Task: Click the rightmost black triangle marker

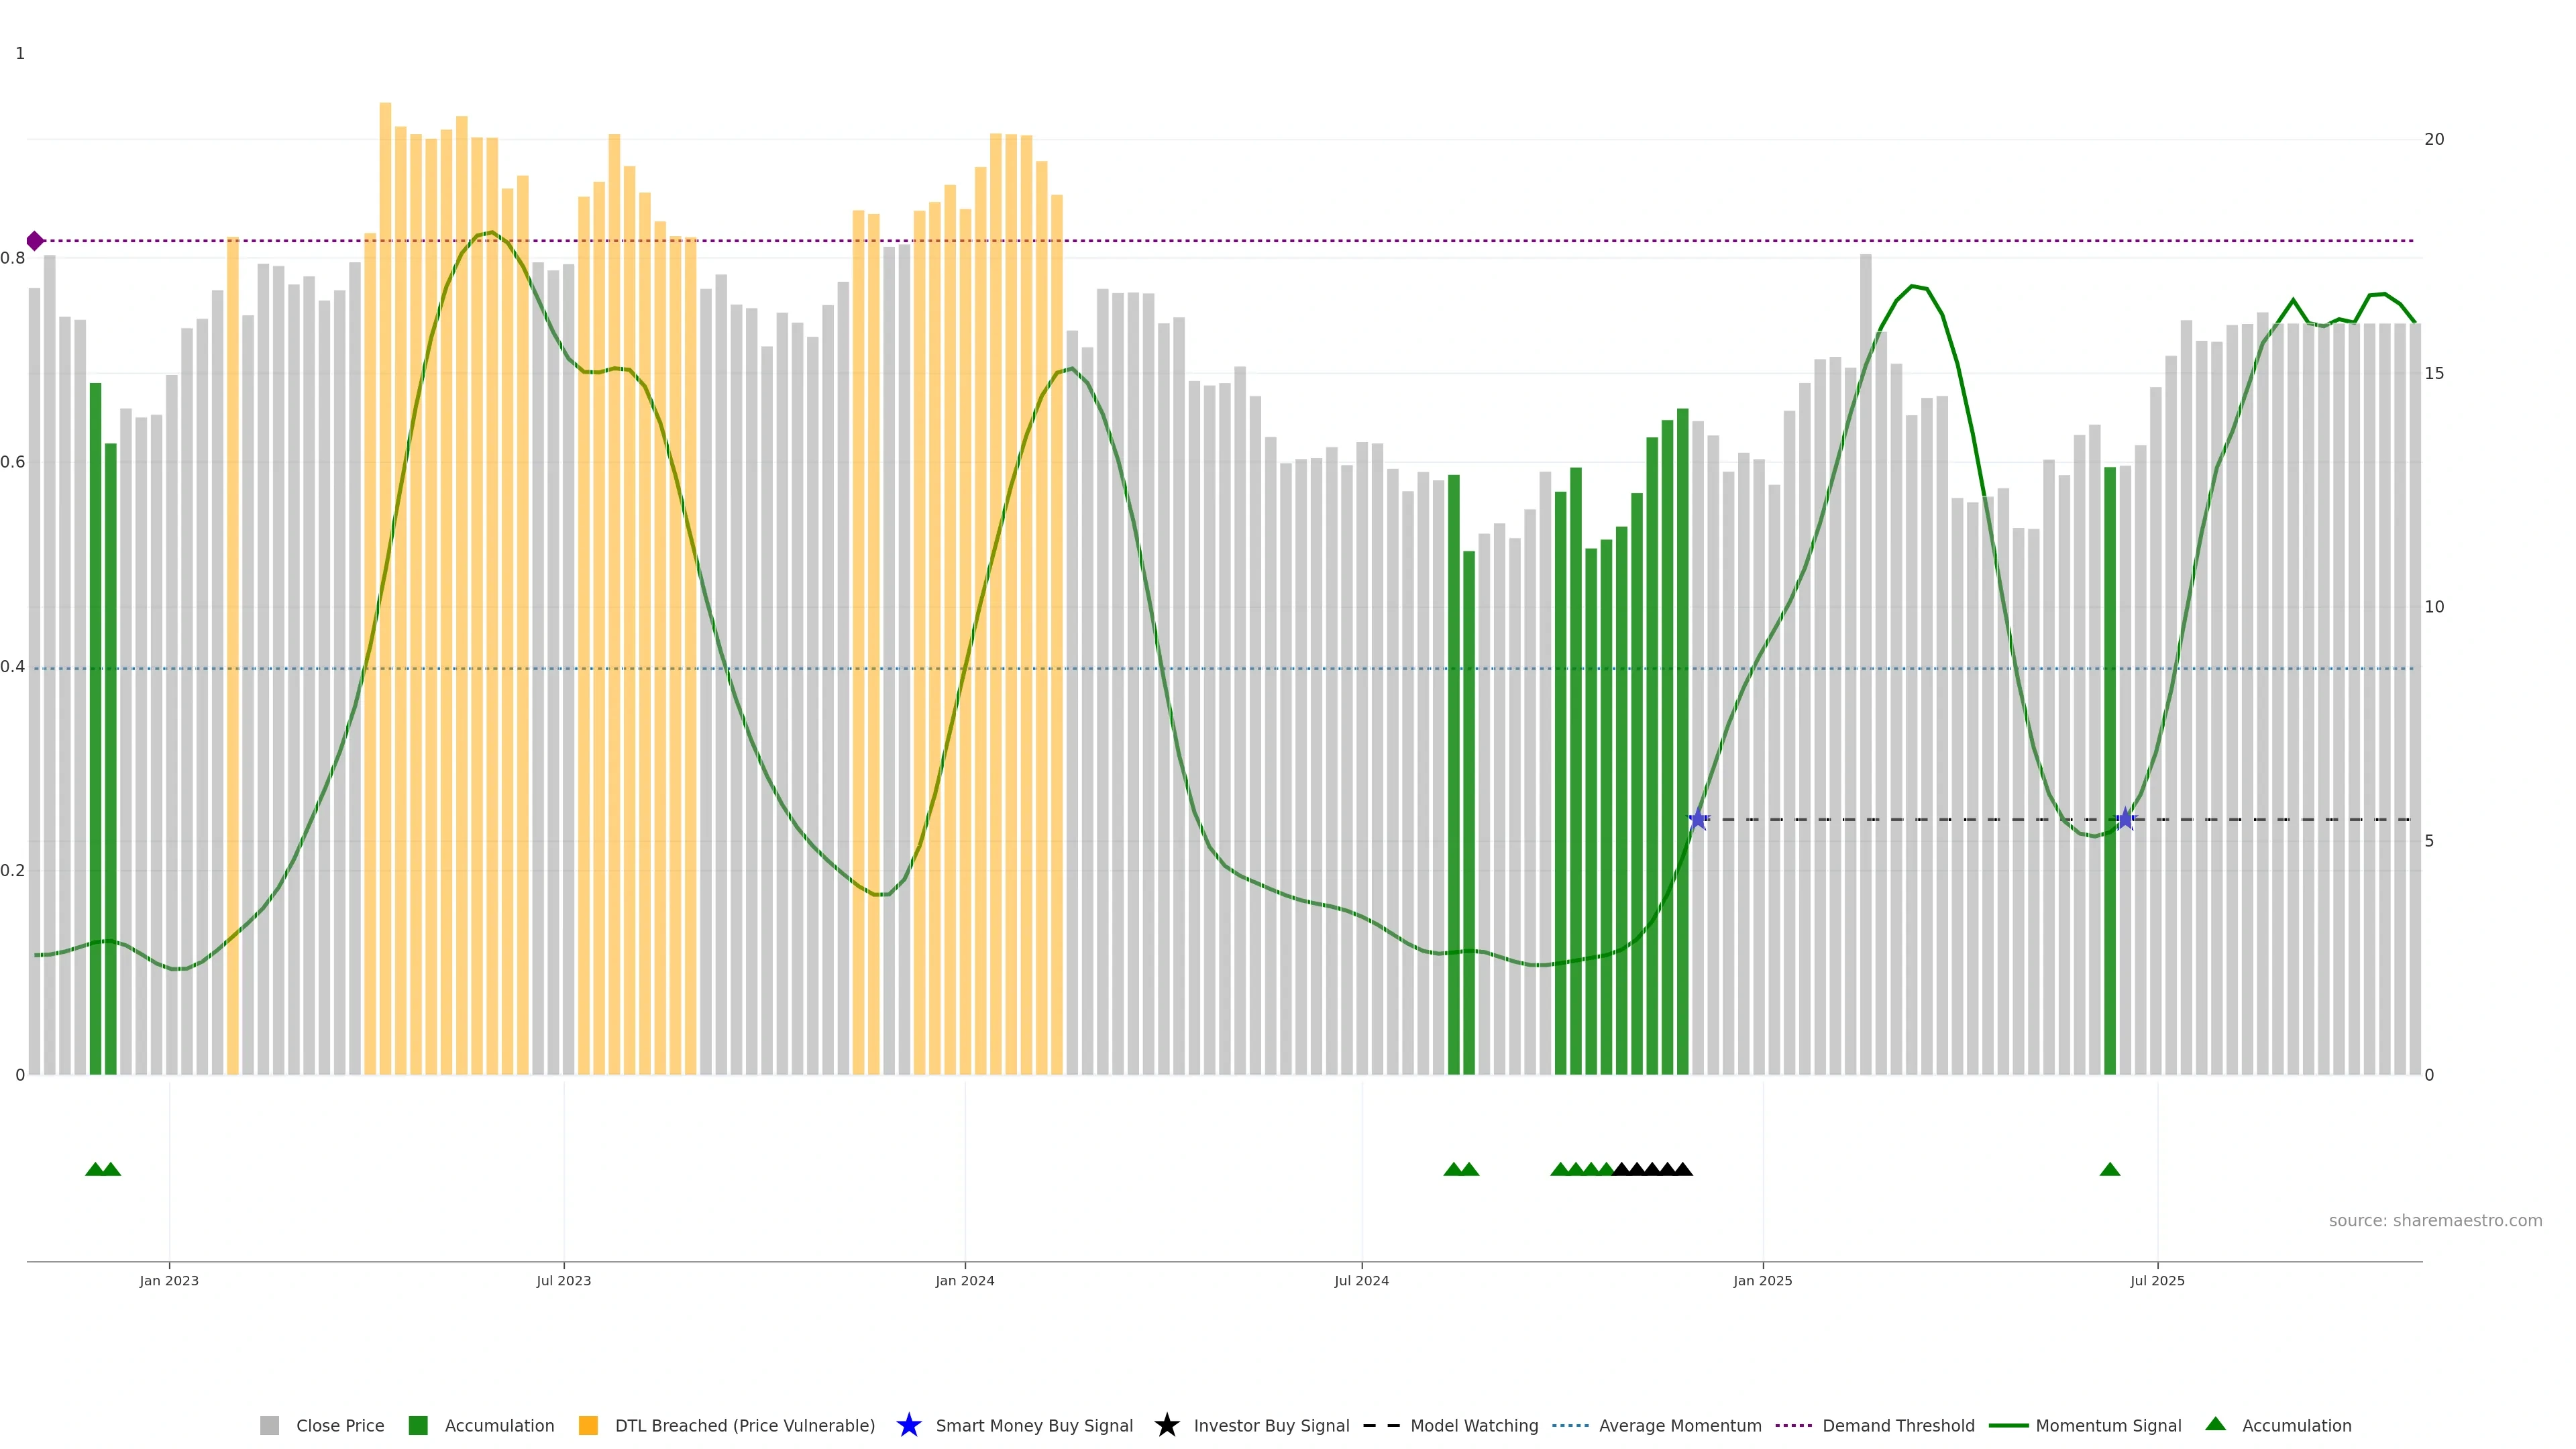Action: coord(1683,1170)
